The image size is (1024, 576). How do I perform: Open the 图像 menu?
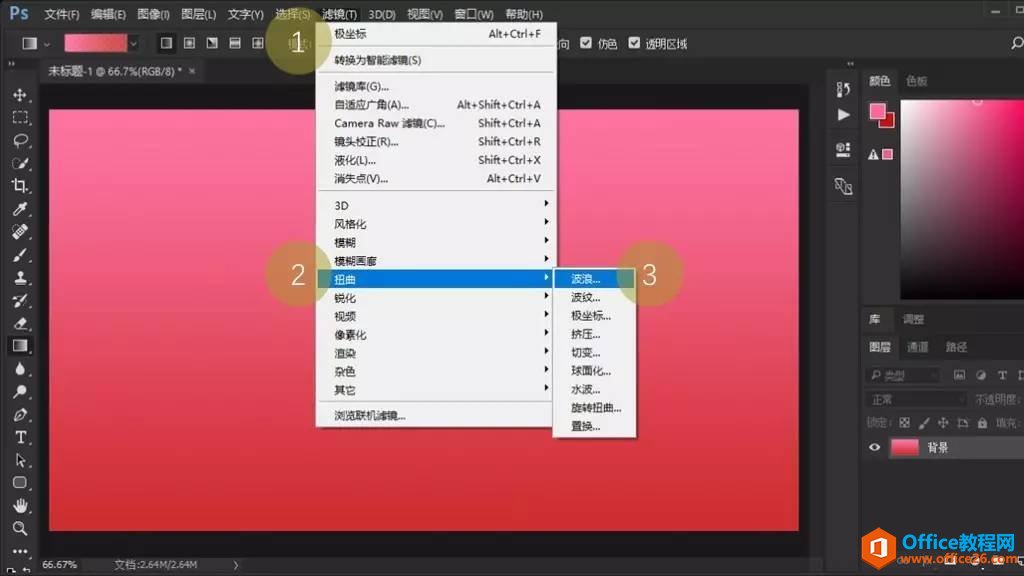(x=152, y=14)
